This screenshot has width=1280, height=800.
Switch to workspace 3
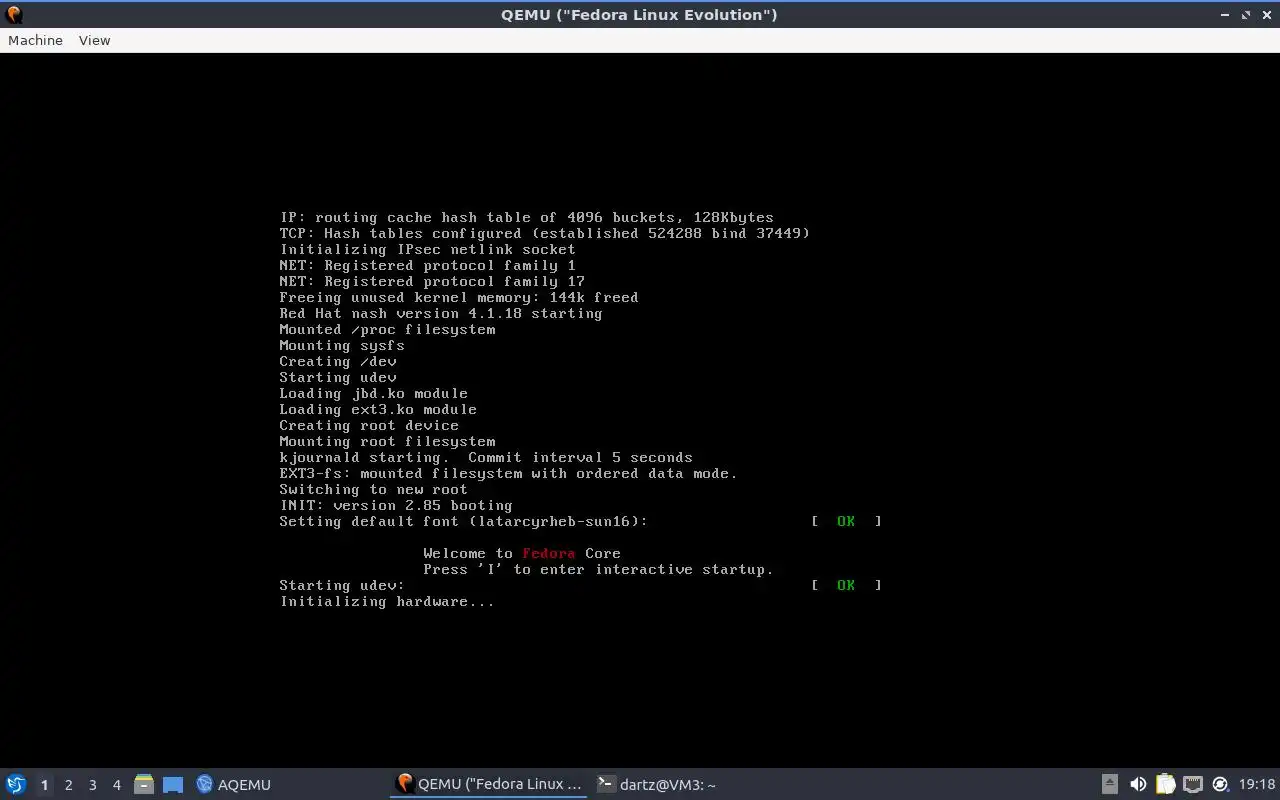(92, 785)
